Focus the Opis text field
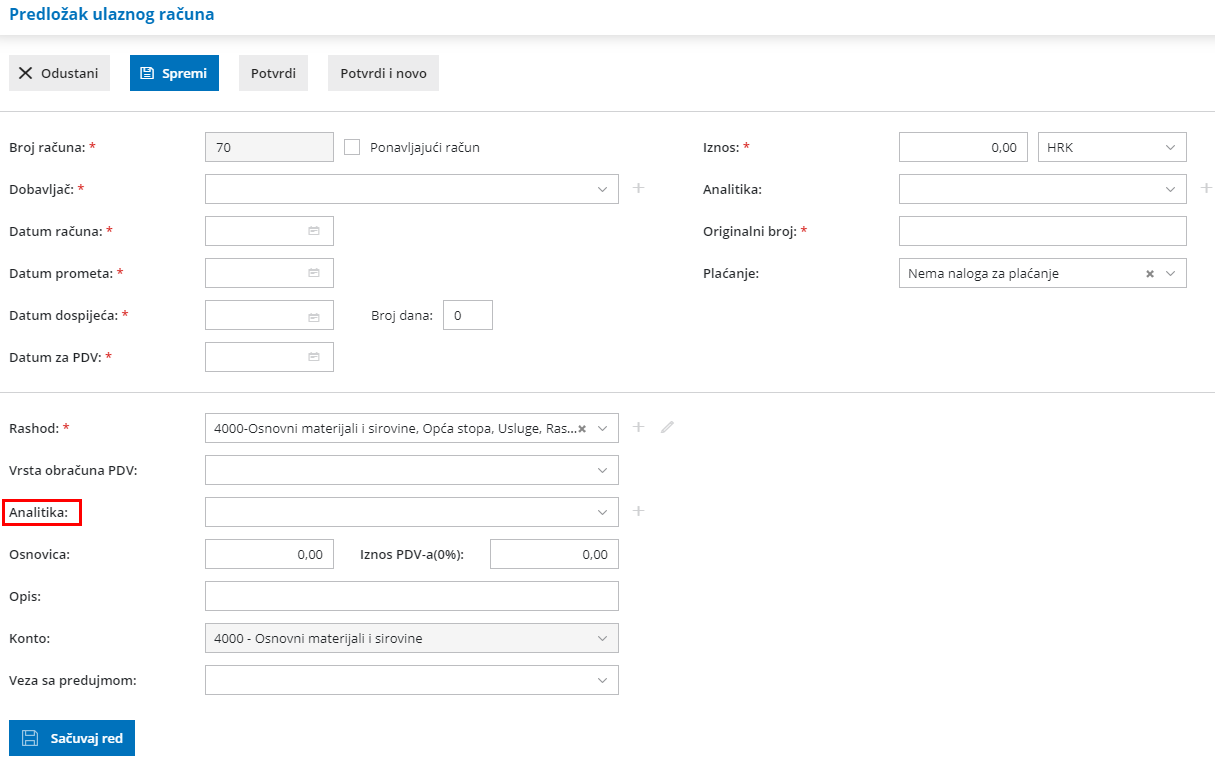The height and width of the screenshot is (766, 1215). [x=411, y=596]
